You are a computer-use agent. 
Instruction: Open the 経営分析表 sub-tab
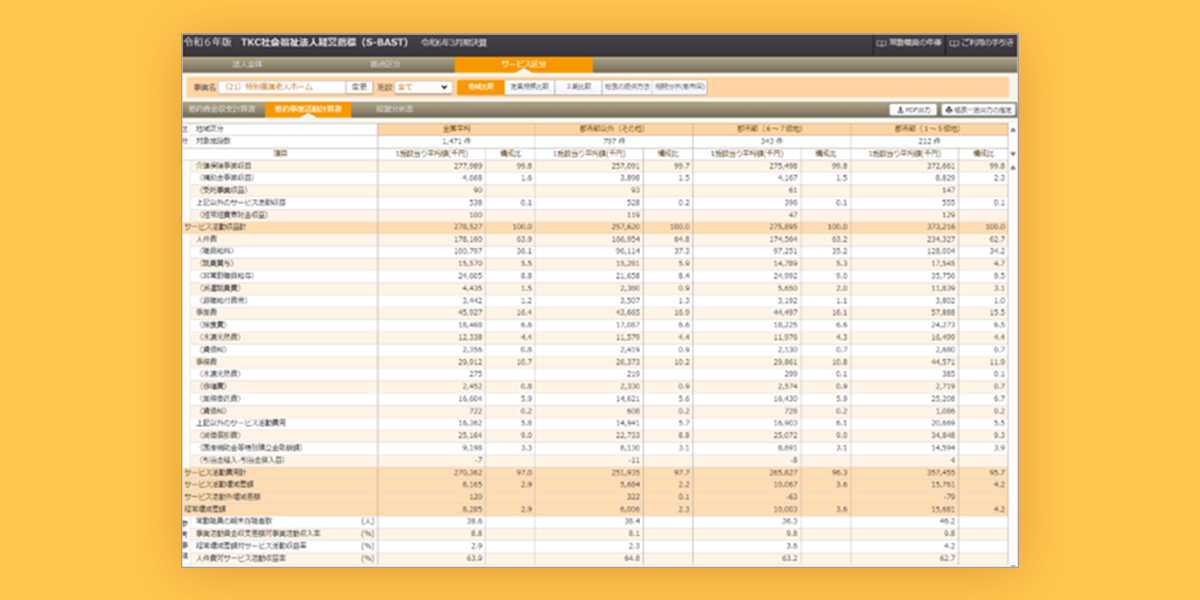click(x=393, y=109)
